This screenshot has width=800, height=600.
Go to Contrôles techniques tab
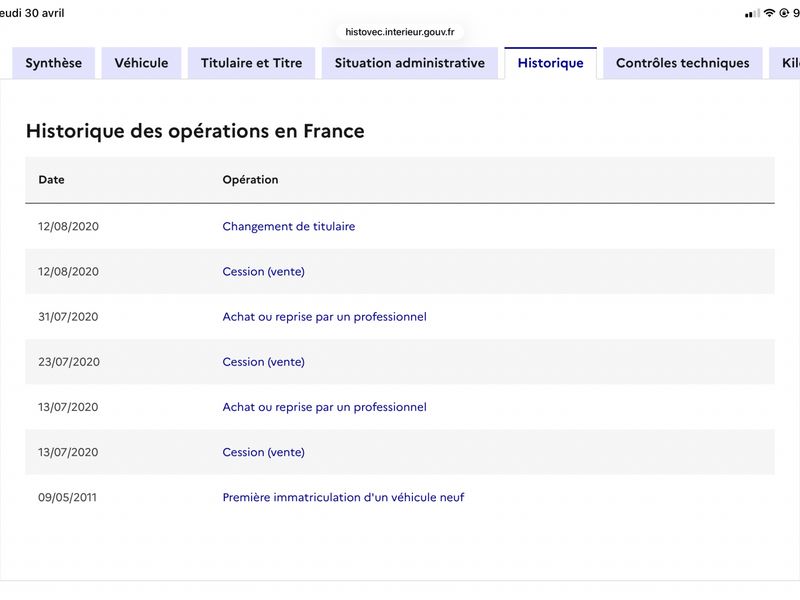[683, 63]
